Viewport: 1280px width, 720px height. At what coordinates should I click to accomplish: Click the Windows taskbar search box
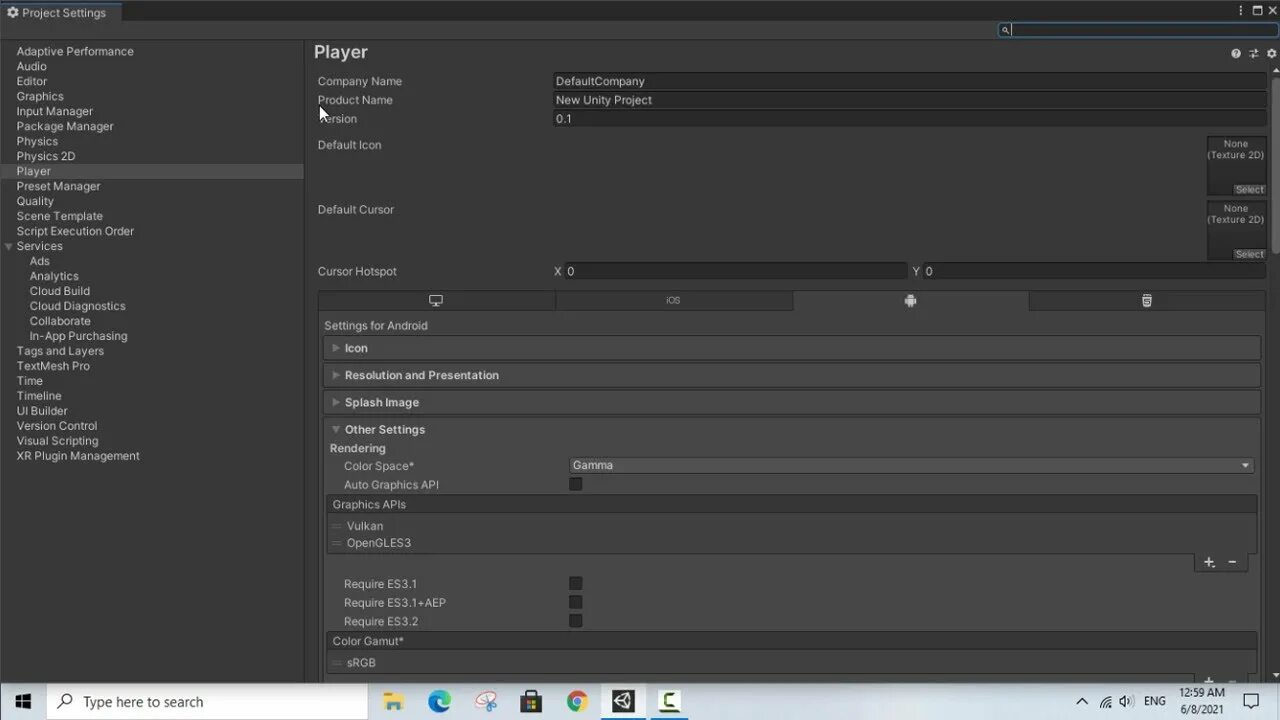click(207, 701)
